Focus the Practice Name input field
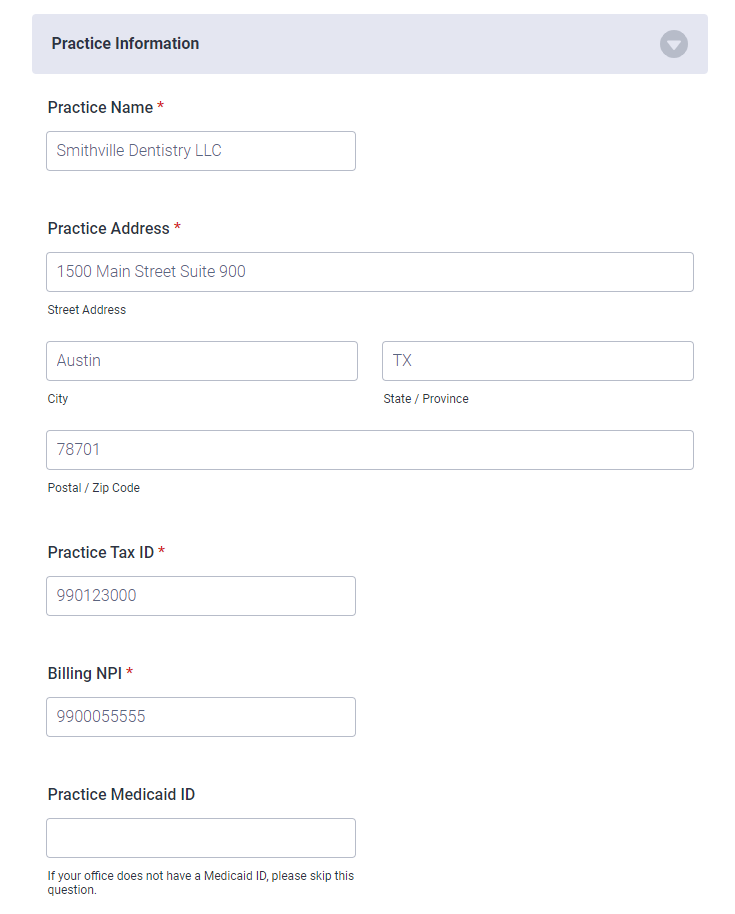735x914 pixels. [201, 151]
